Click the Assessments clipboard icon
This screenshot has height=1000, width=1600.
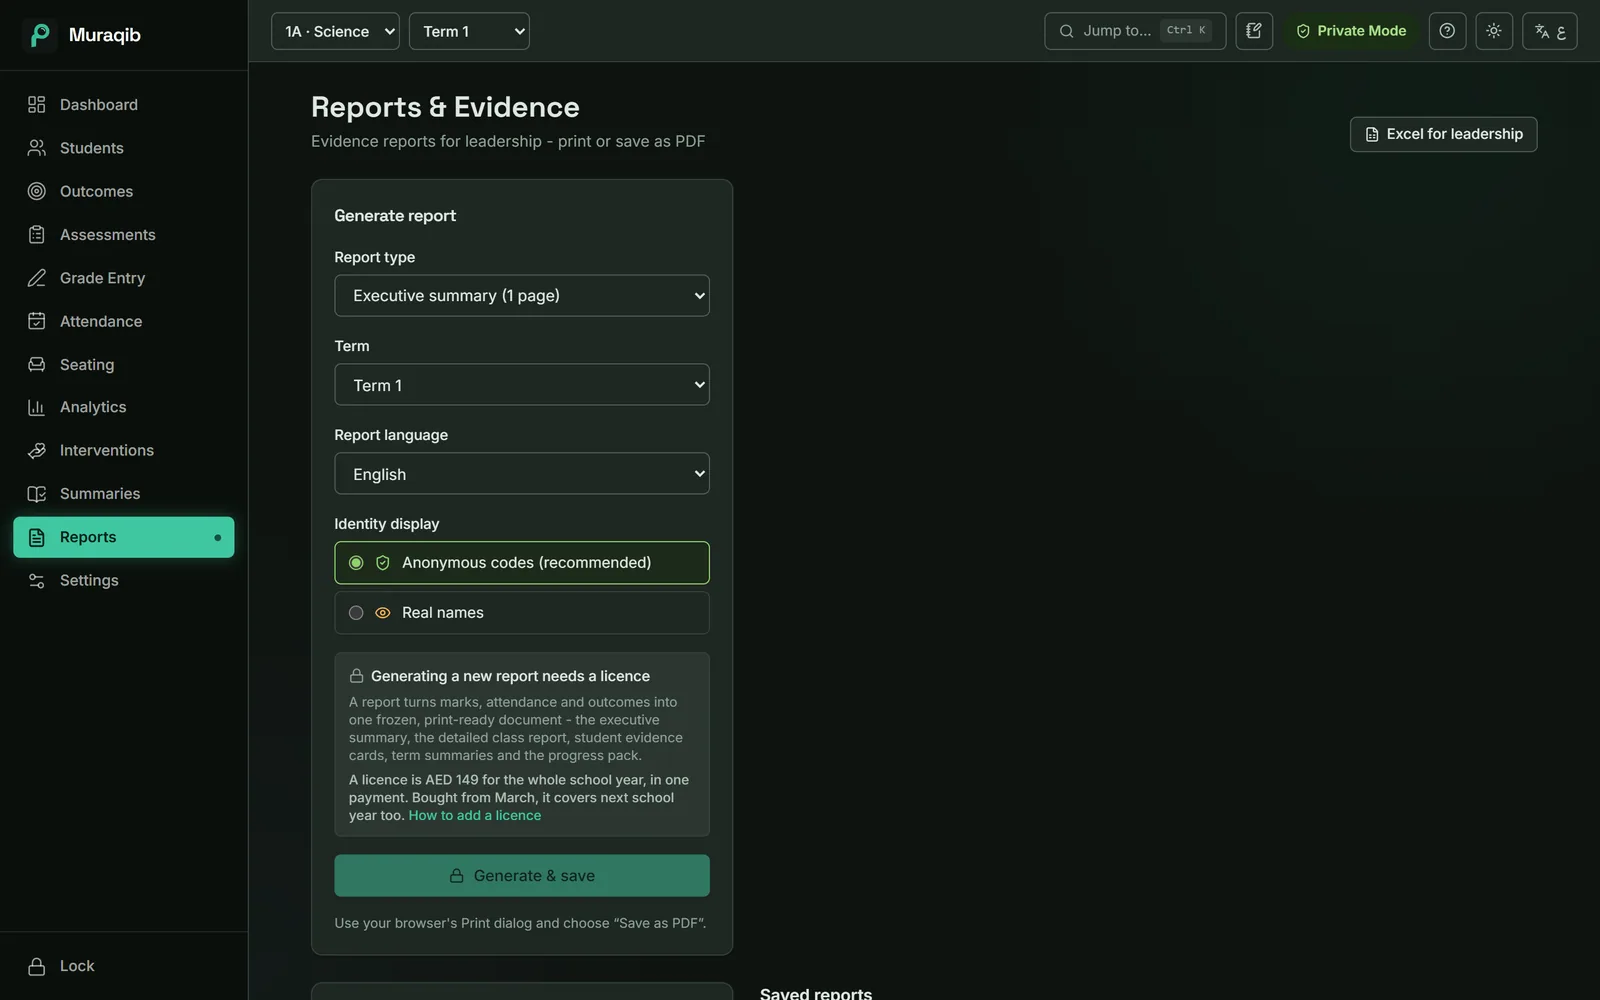pyautogui.click(x=37, y=235)
